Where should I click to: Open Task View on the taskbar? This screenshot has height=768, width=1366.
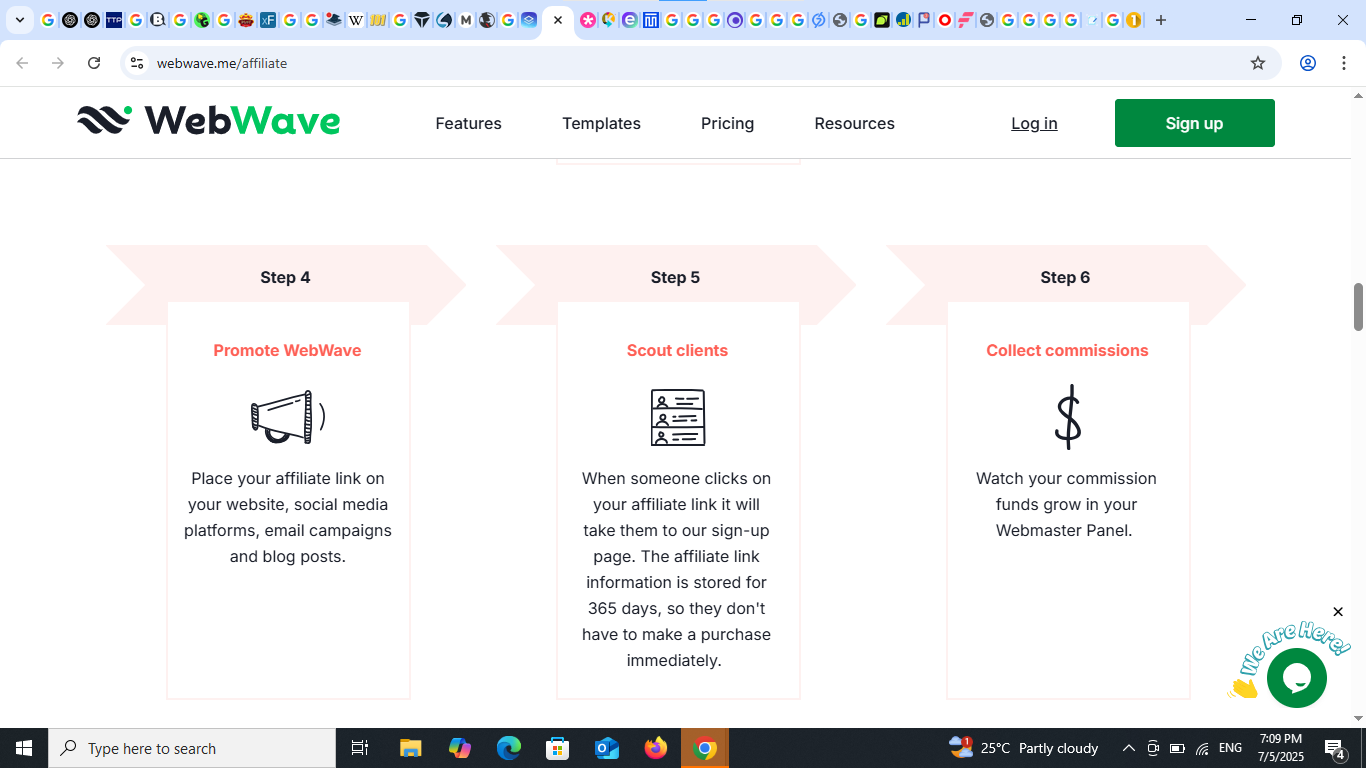click(360, 748)
